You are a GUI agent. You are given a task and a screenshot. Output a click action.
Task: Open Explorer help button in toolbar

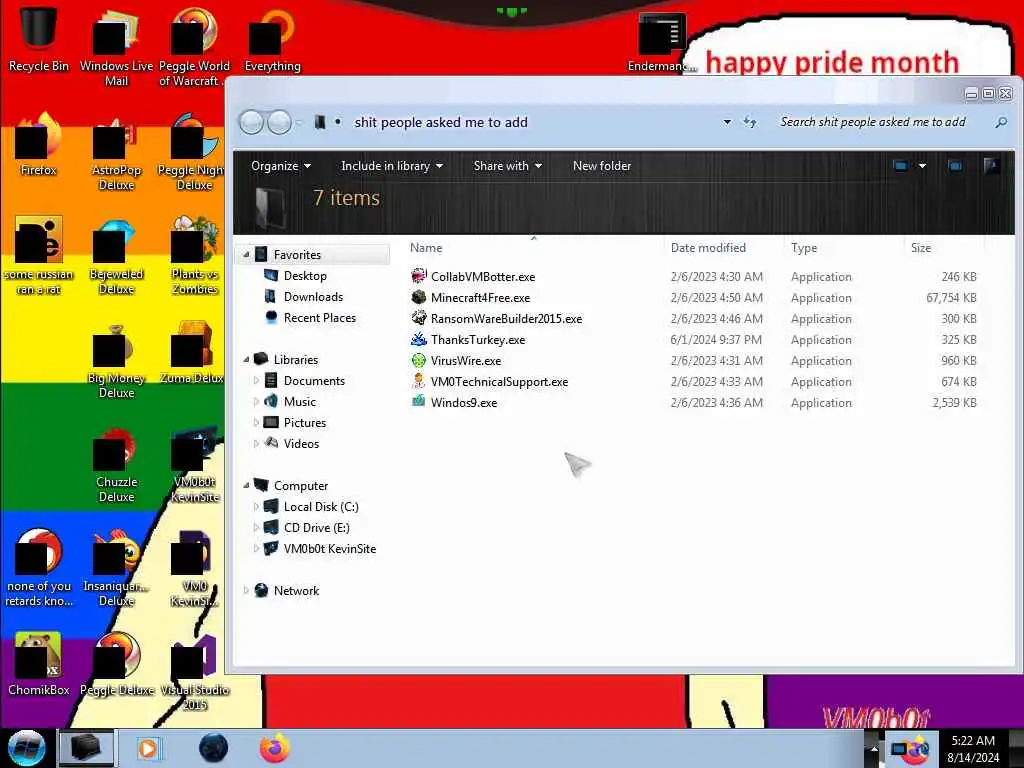pos(991,166)
